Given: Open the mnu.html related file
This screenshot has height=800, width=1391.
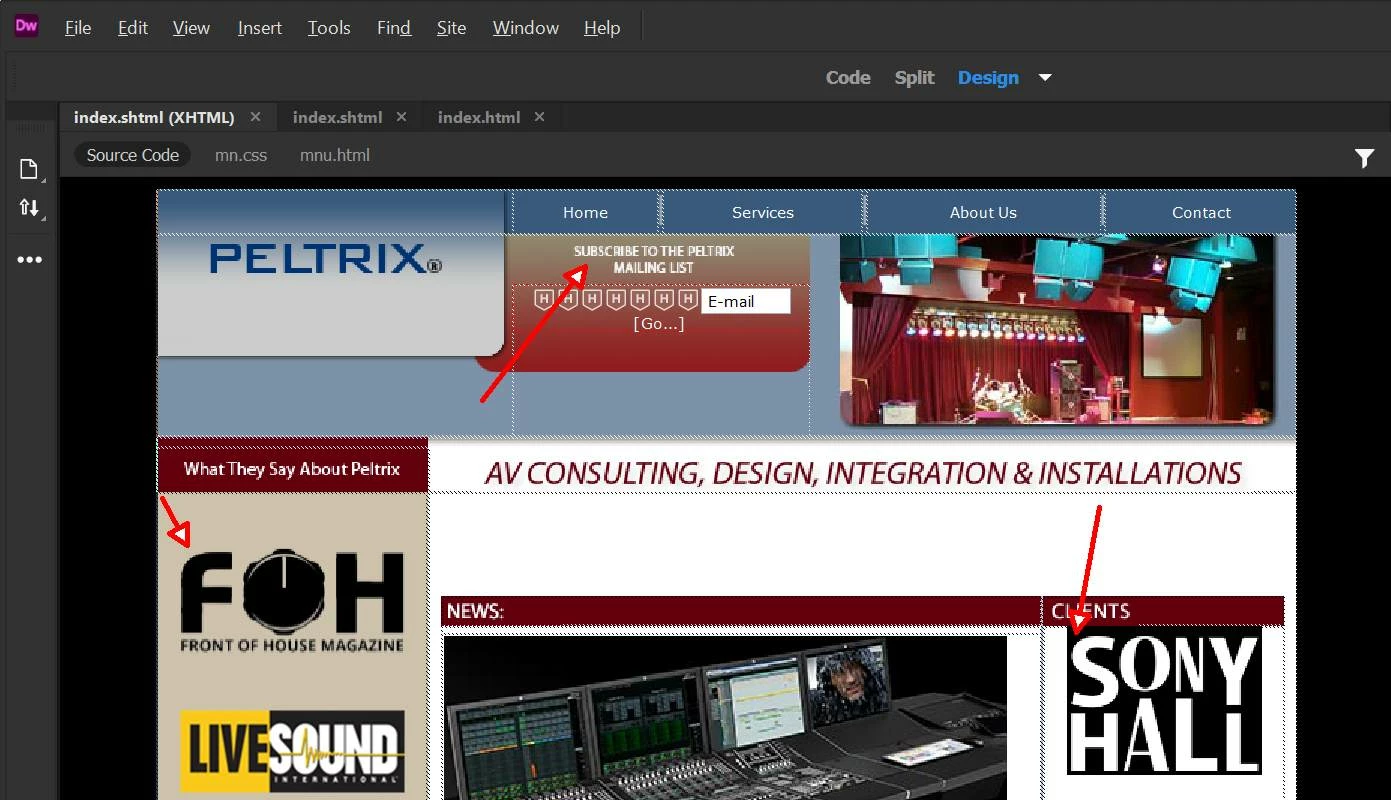Looking at the screenshot, I should point(335,155).
